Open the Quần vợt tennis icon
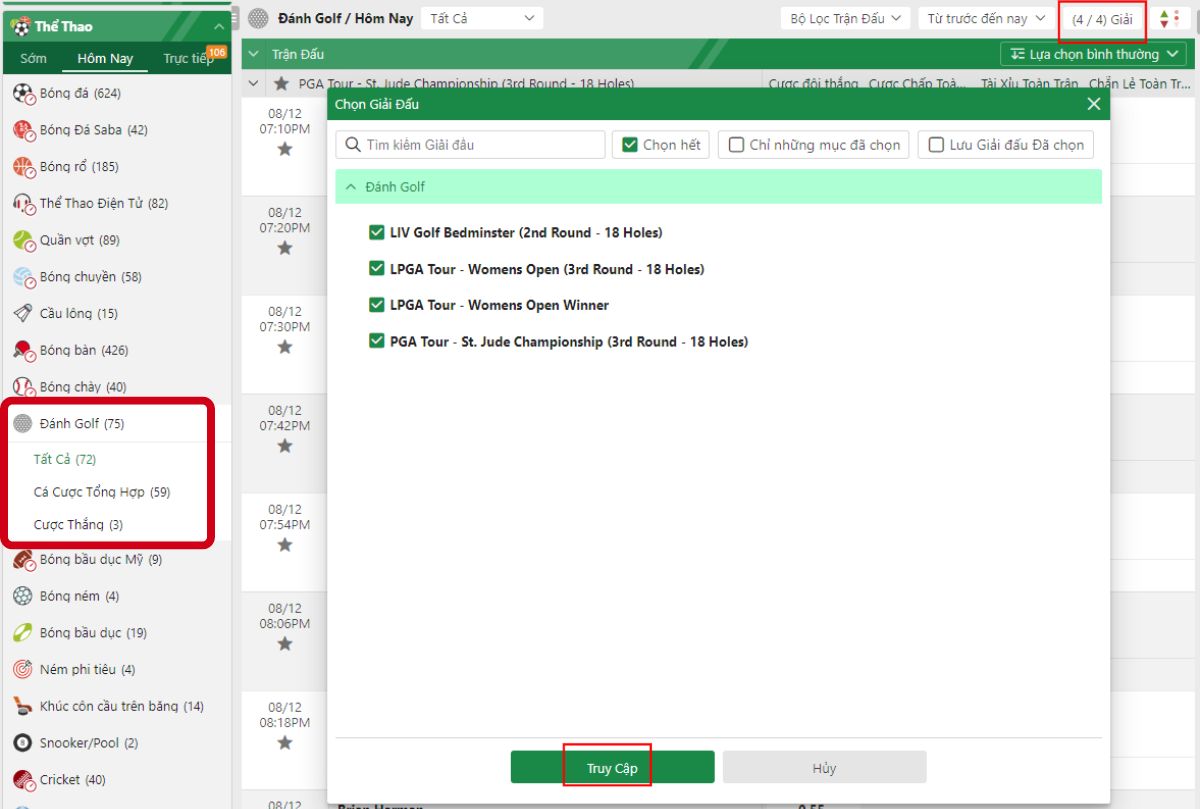The width and height of the screenshot is (1200, 809). tap(23, 240)
